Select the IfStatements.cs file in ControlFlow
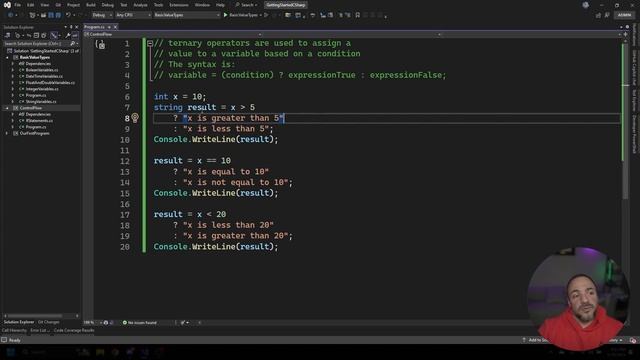Screen dimensions: 640x360 tap(39, 121)
